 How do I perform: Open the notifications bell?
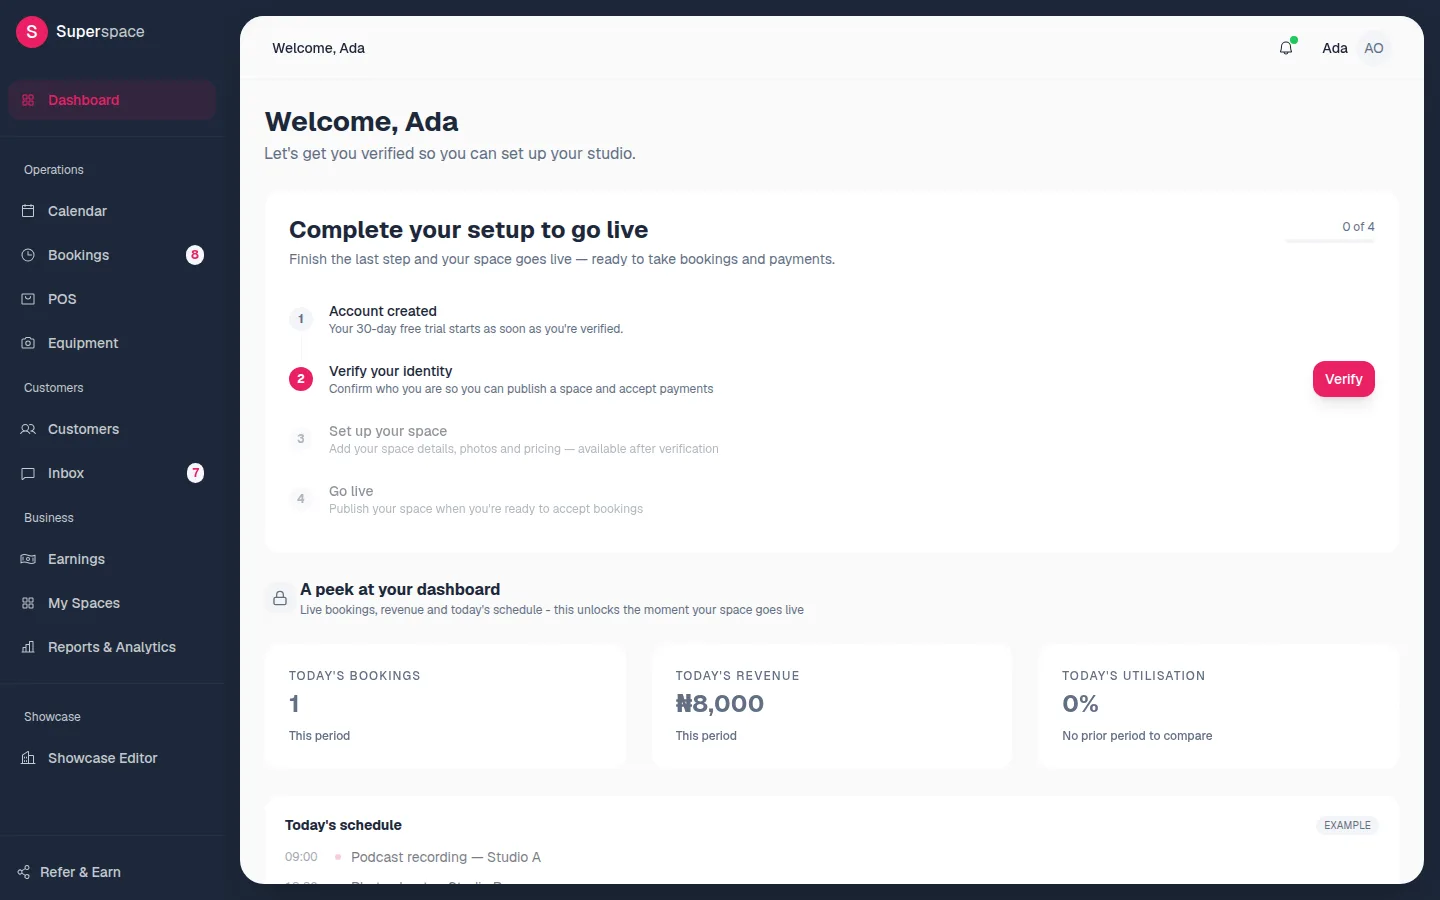[x=1286, y=48]
